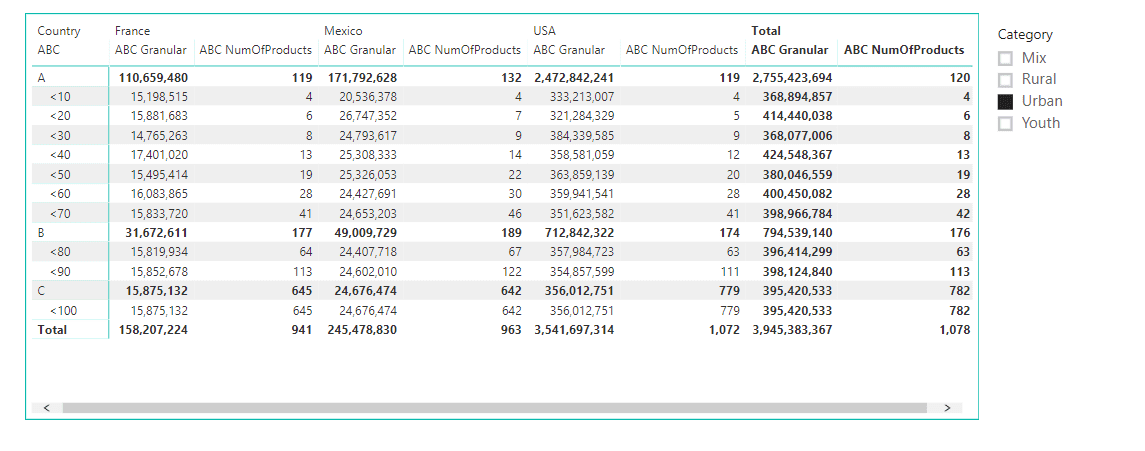The image size is (1145, 451).
Task: Click the scrollbar left arrow
Action: pos(47,408)
